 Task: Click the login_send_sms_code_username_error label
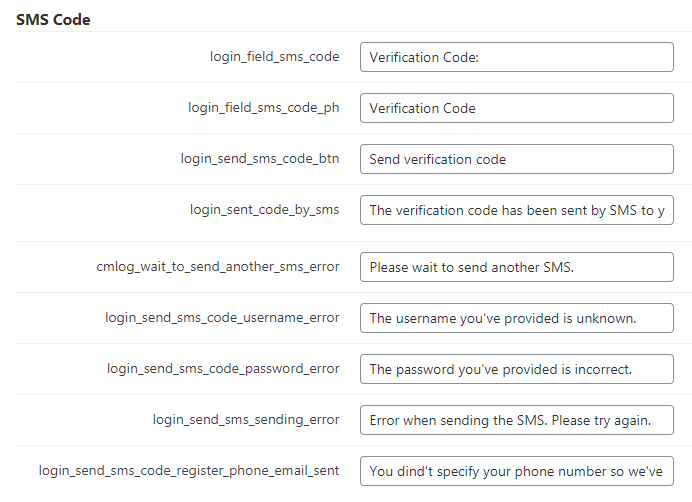(222, 318)
